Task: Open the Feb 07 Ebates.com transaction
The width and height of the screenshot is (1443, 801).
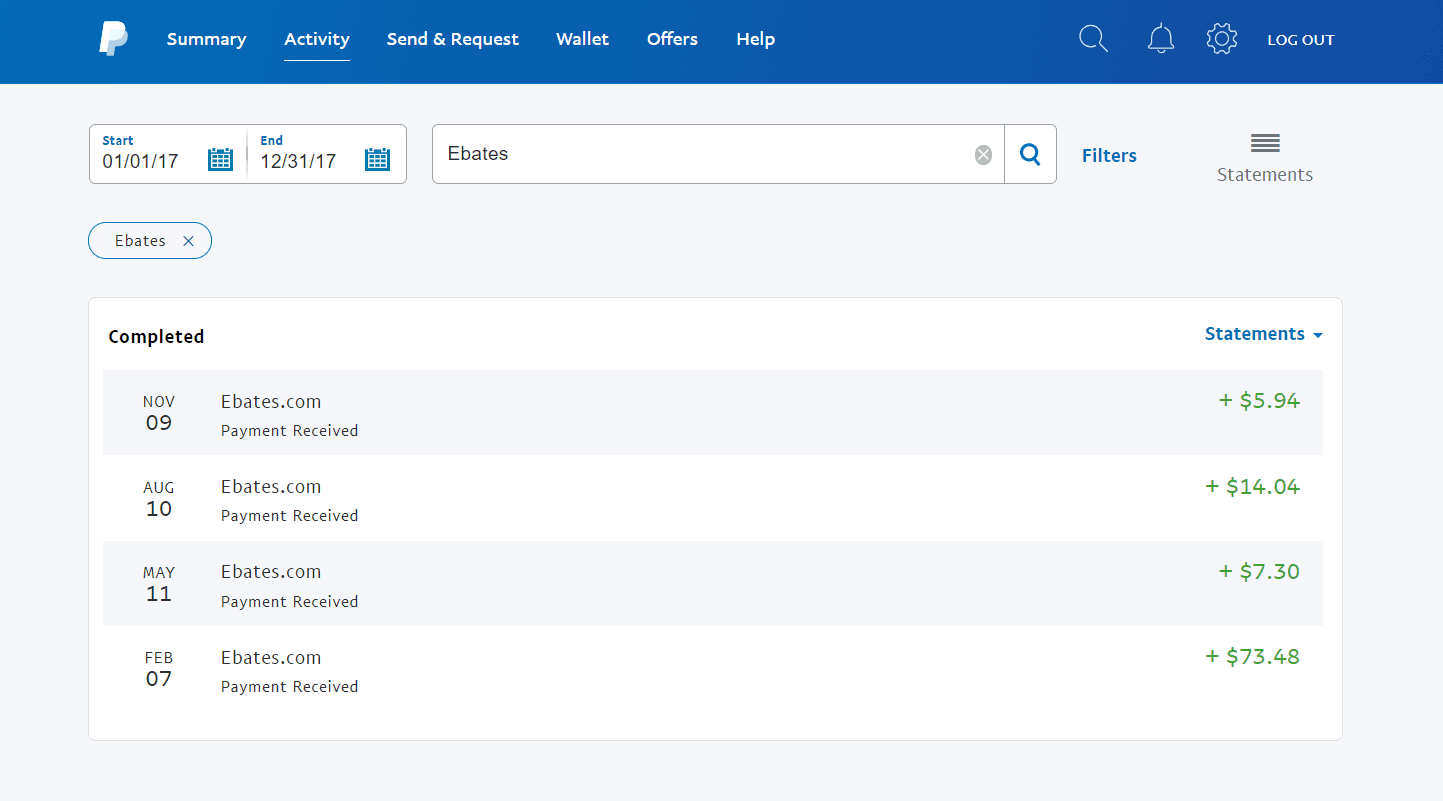Action: 713,668
